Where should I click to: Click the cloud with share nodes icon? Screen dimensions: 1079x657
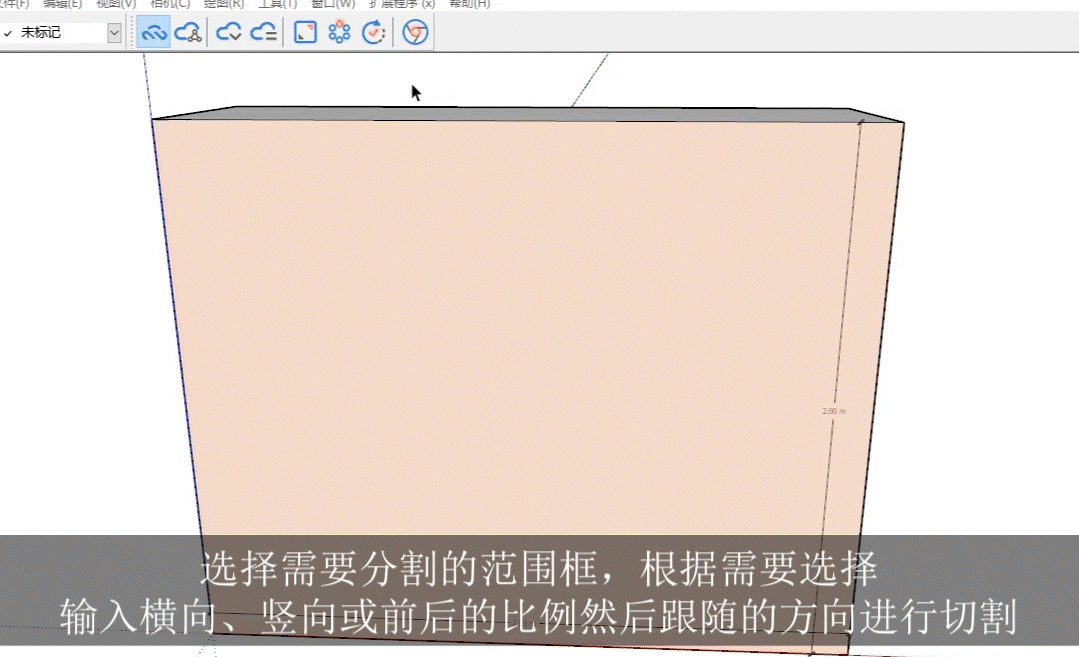pyautogui.click(x=188, y=33)
